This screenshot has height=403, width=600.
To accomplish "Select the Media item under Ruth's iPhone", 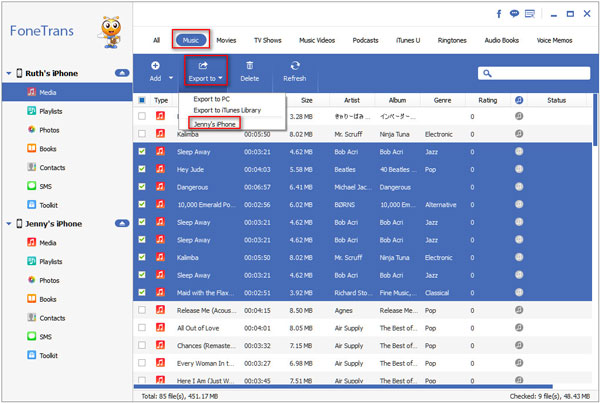I will (67, 92).
